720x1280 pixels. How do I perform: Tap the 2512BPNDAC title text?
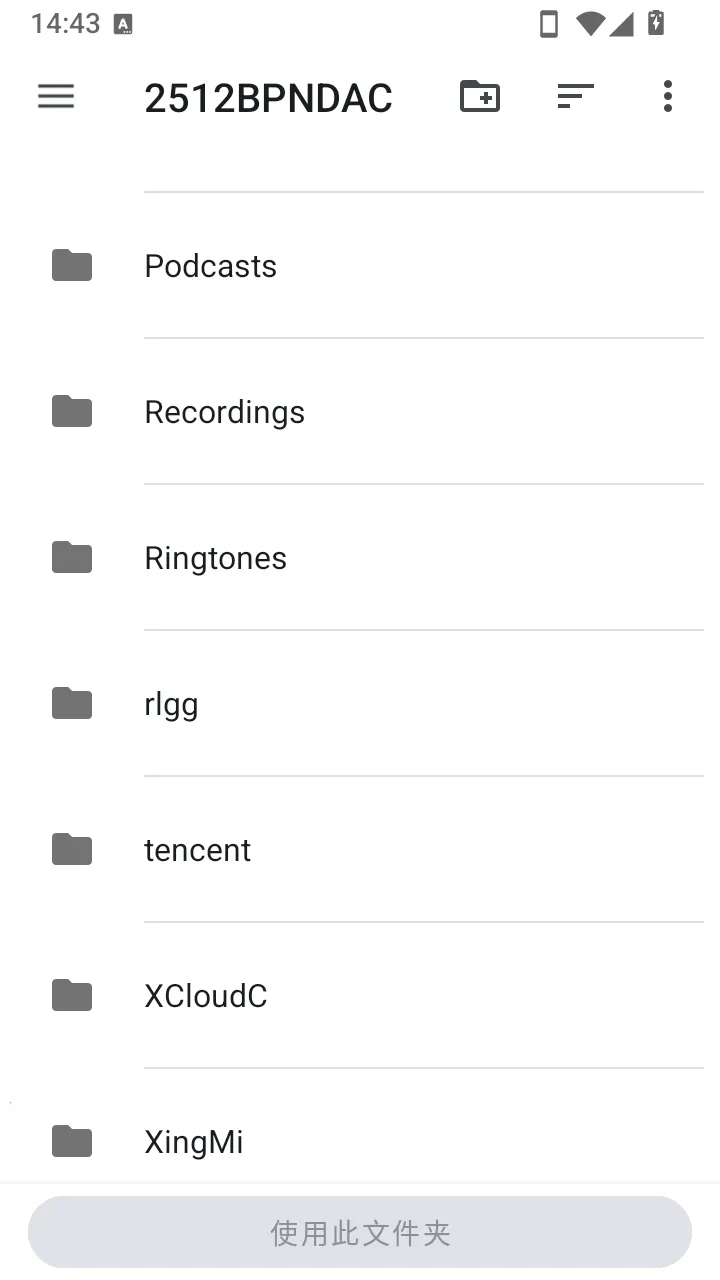click(268, 98)
